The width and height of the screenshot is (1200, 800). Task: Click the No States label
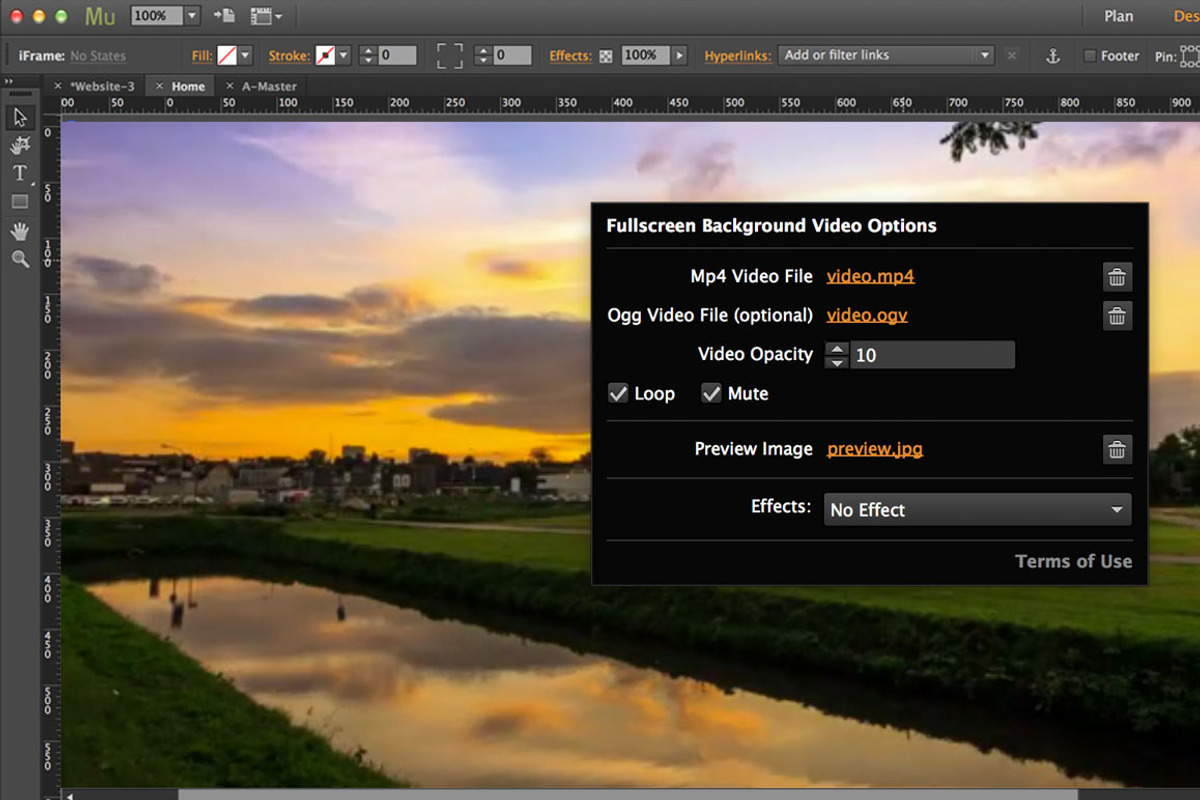[x=98, y=56]
